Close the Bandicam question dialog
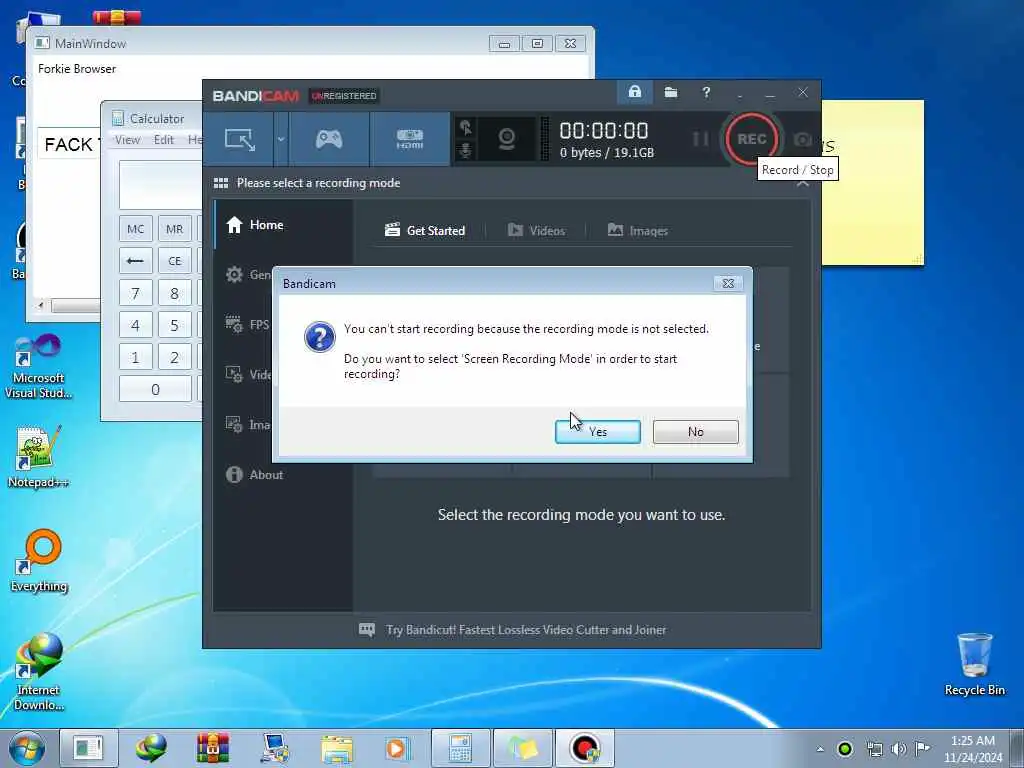The width and height of the screenshot is (1024, 768). point(728,283)
